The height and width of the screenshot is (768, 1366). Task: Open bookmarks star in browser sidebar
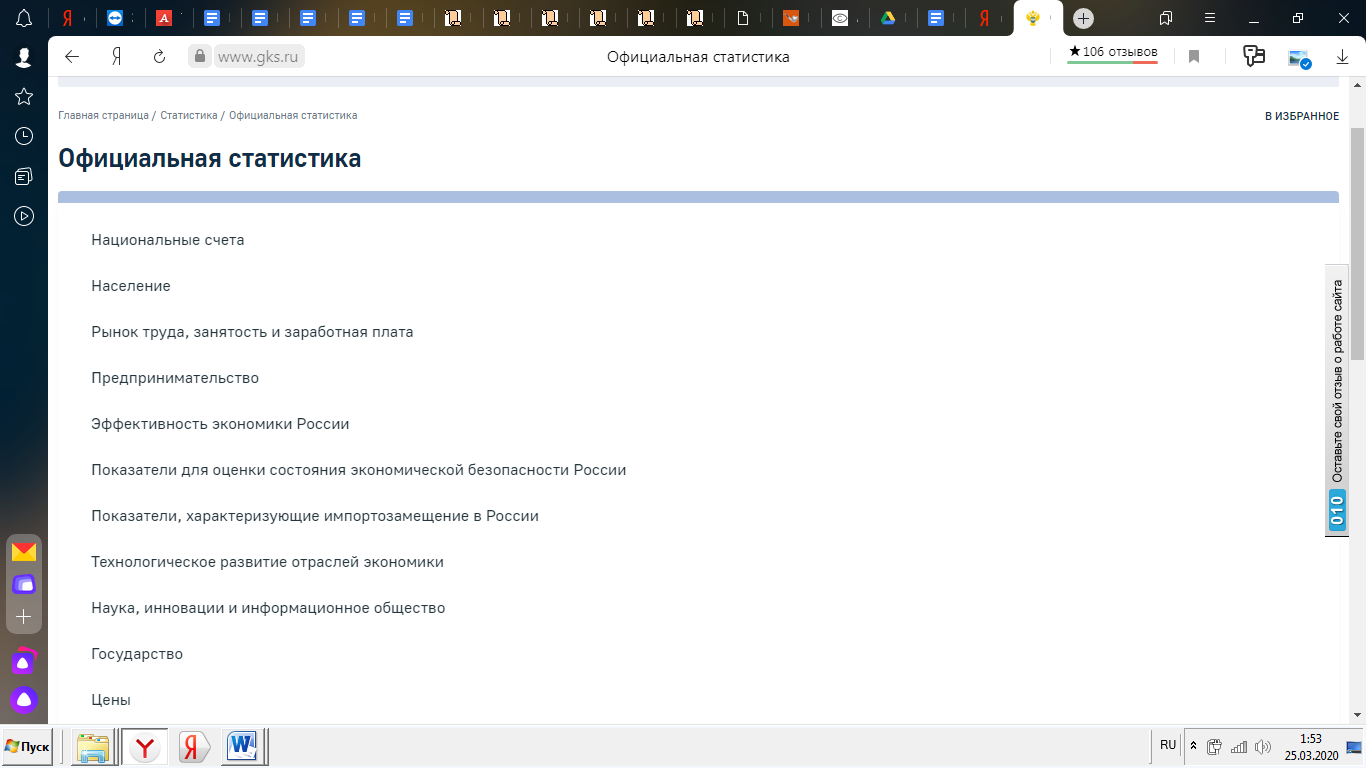(23, 96)
